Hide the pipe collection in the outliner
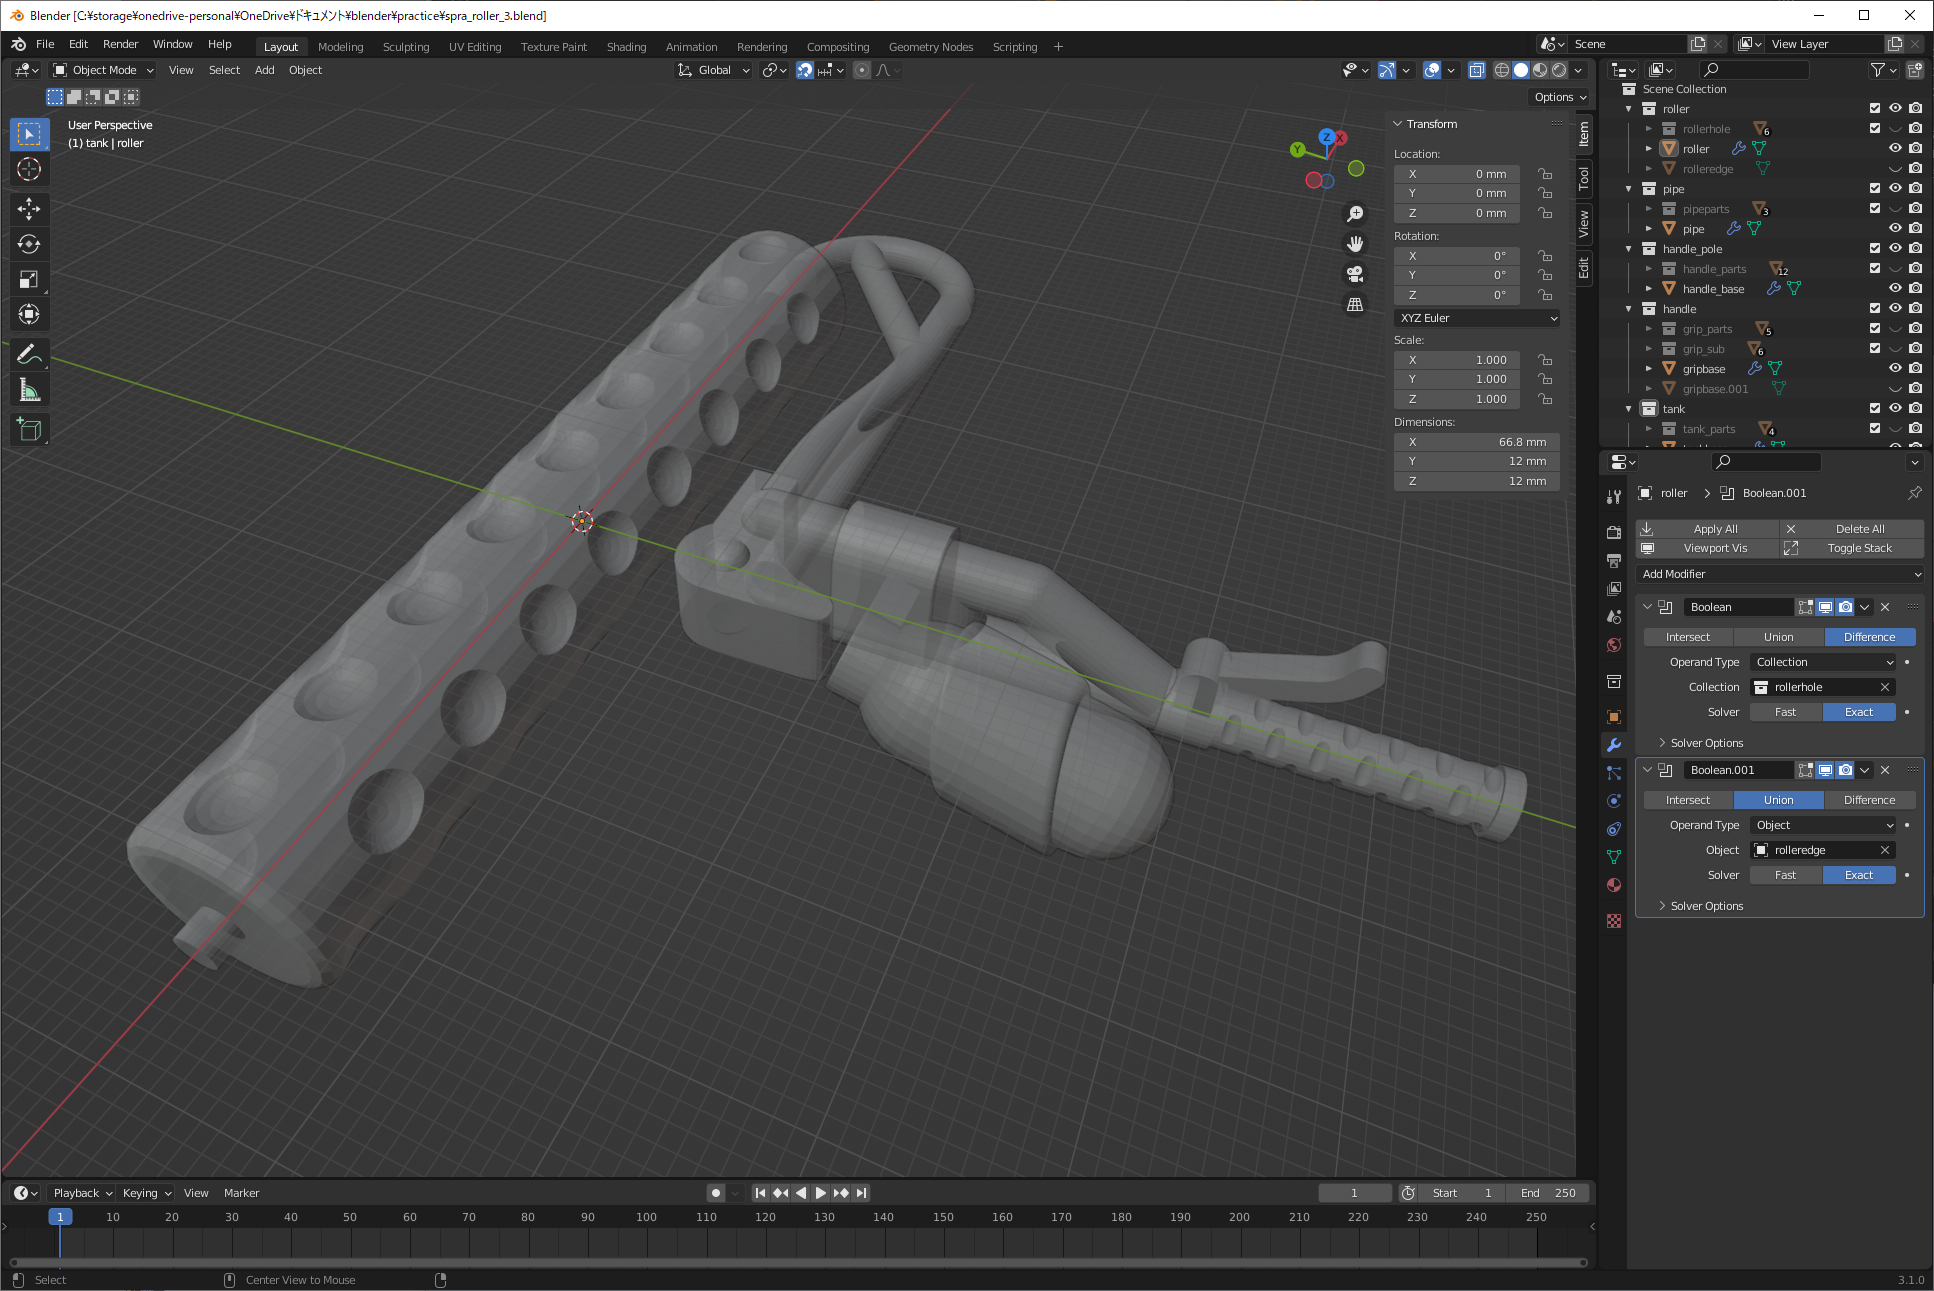The height and width of the screenshot is (1291, 1934). click(1895, 188)
